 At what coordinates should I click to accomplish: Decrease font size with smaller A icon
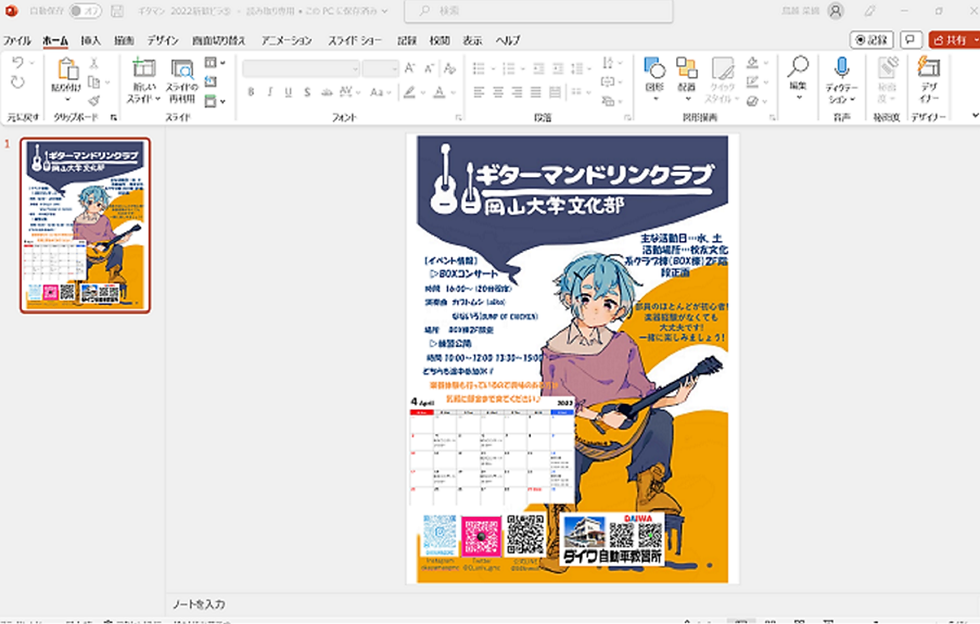429,68
